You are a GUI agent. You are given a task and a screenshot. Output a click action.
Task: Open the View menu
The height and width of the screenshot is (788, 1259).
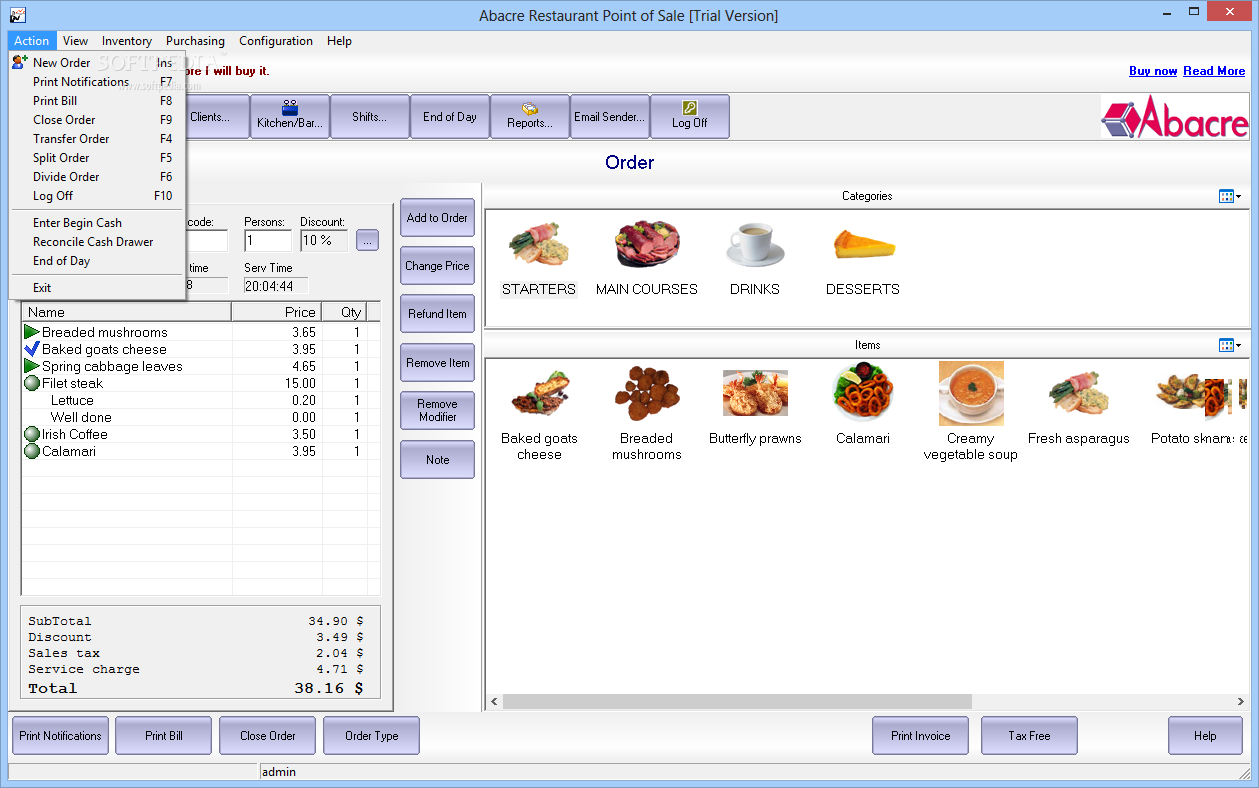click(x=75, y=41)
